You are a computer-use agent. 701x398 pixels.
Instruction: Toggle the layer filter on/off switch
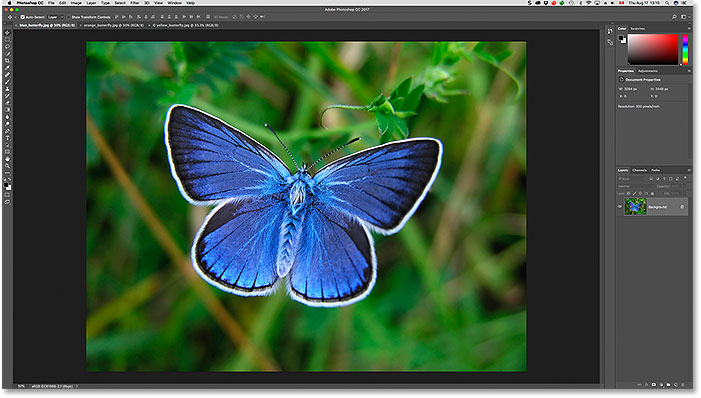(685, 179)
